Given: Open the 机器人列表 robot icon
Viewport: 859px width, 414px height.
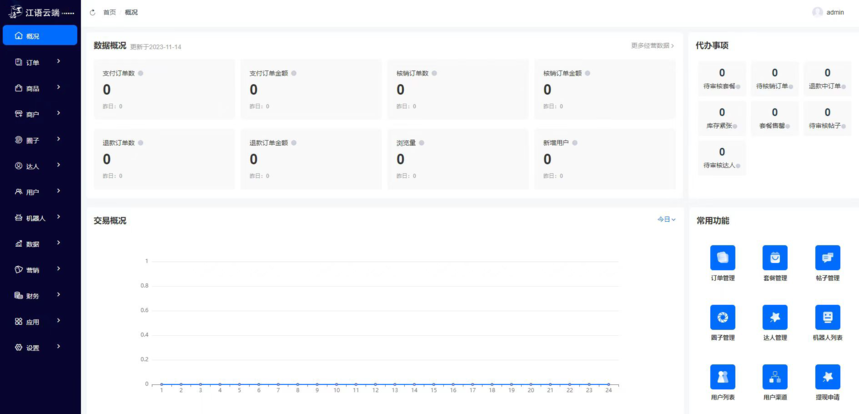Looking at the screenshot, I should point(827,317).
